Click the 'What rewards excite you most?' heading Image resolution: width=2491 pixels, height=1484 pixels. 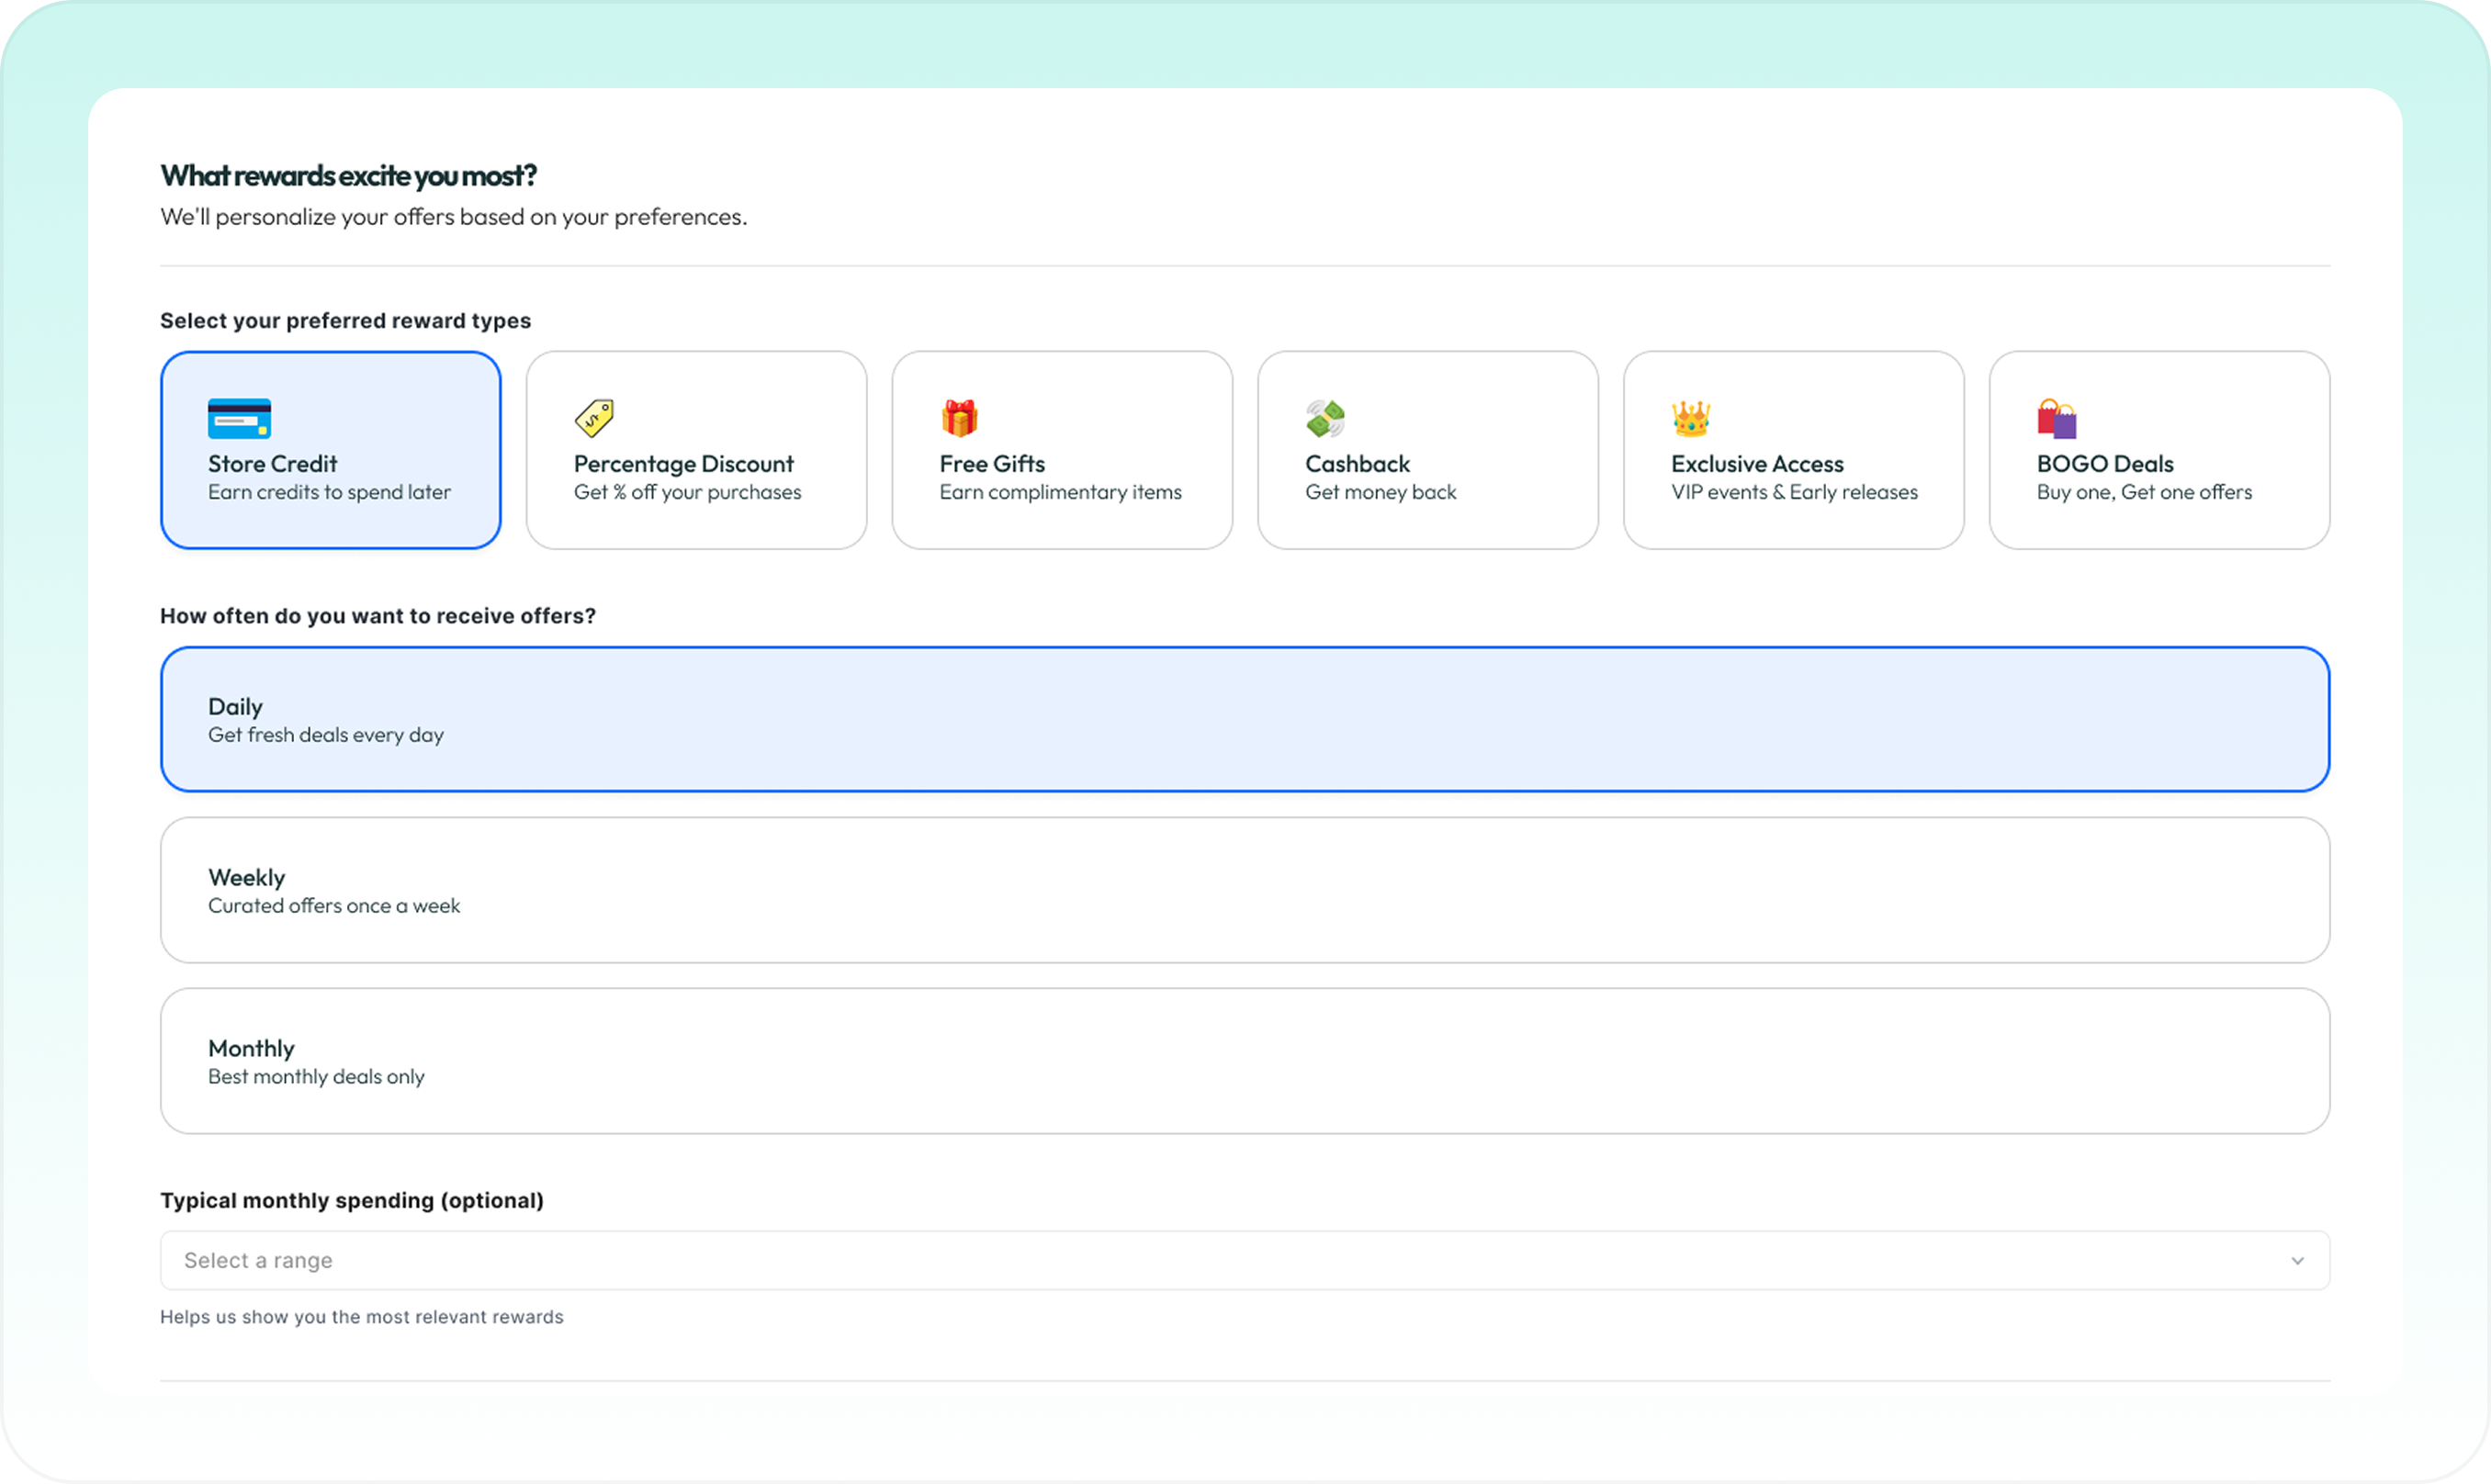pyautogui.click(x=348, y=176)
